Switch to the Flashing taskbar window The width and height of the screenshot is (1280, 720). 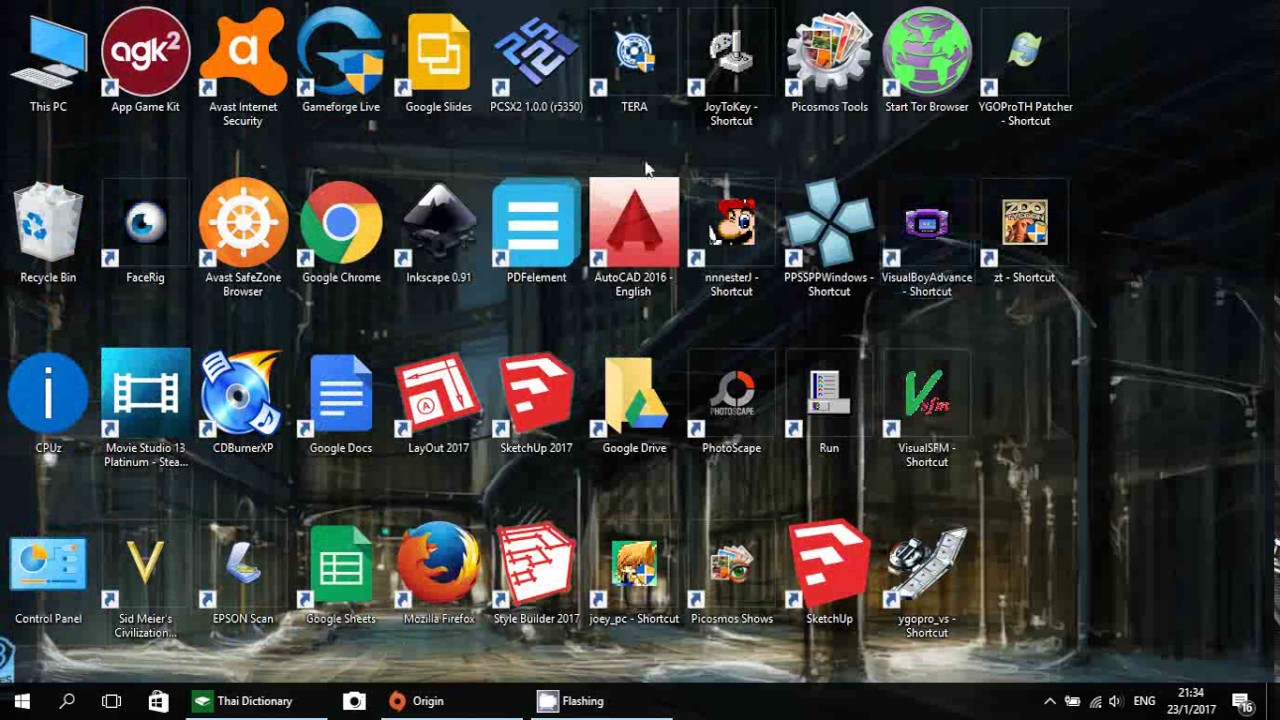click(x=600, y=701)
